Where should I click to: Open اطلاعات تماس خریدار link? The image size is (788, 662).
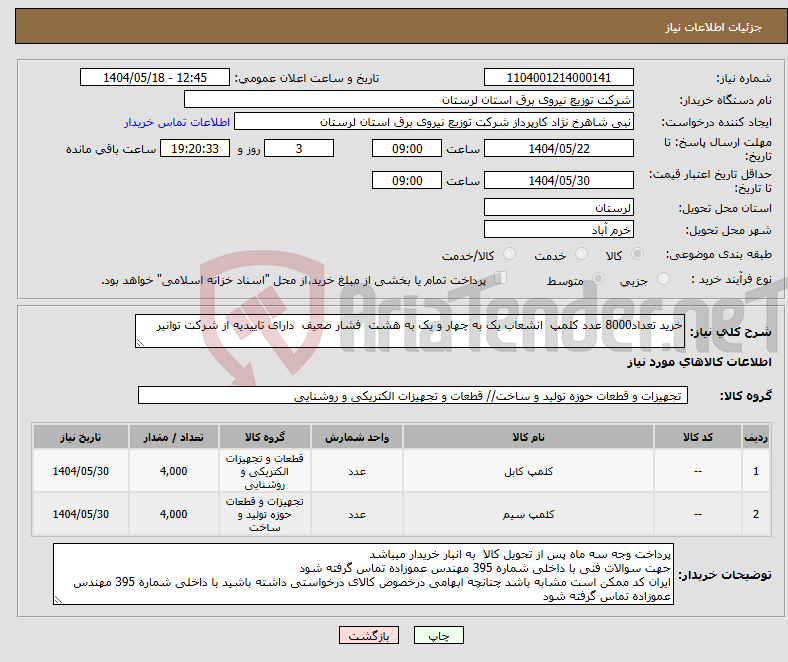177,122
